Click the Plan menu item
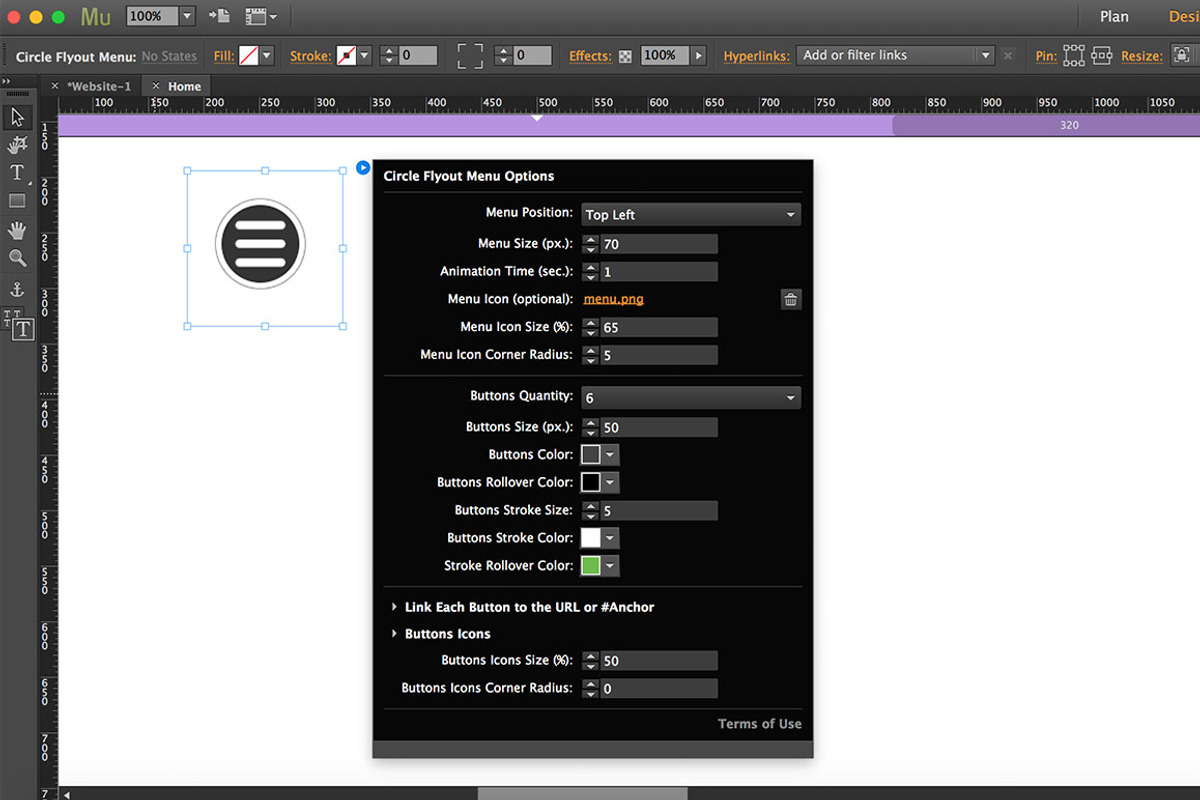Image resolution: width=1200 pixels, height=800 pixels. coord(1113,16)
